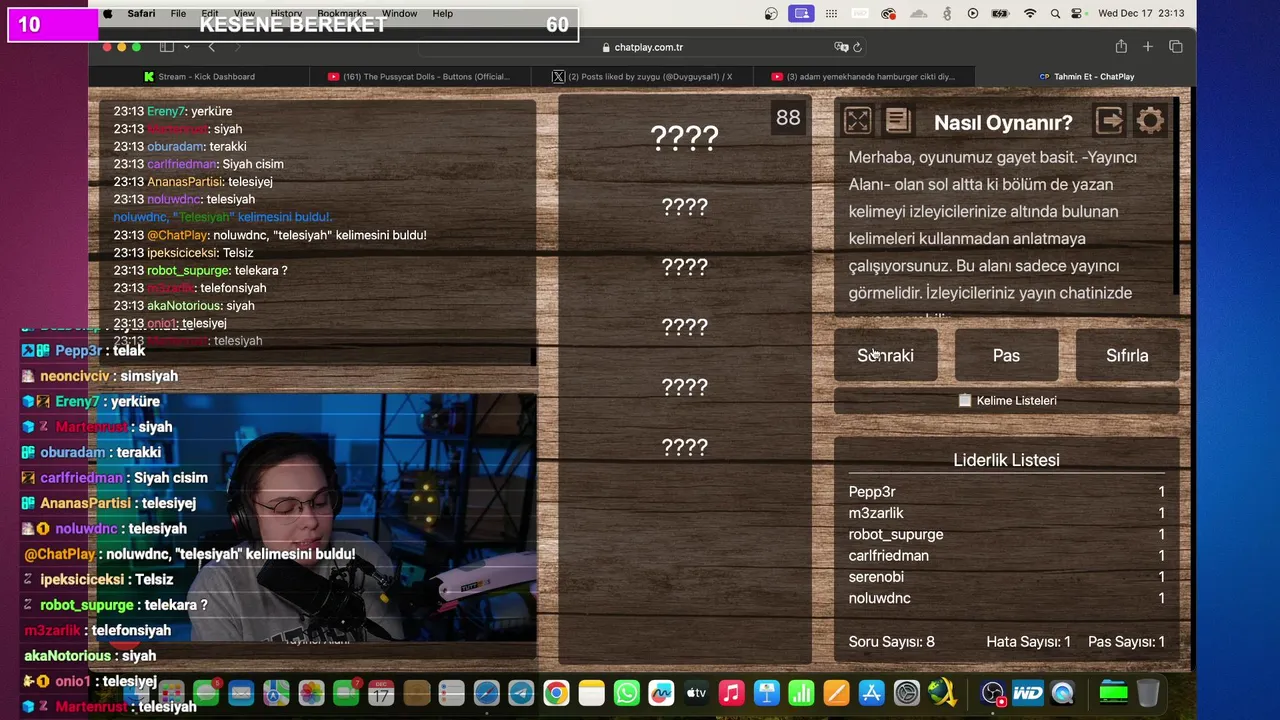The image size is (1280, 720).
Task: Reload the chatplay.com.tr page
Action: pyautogui.click(x=857, y=47)
